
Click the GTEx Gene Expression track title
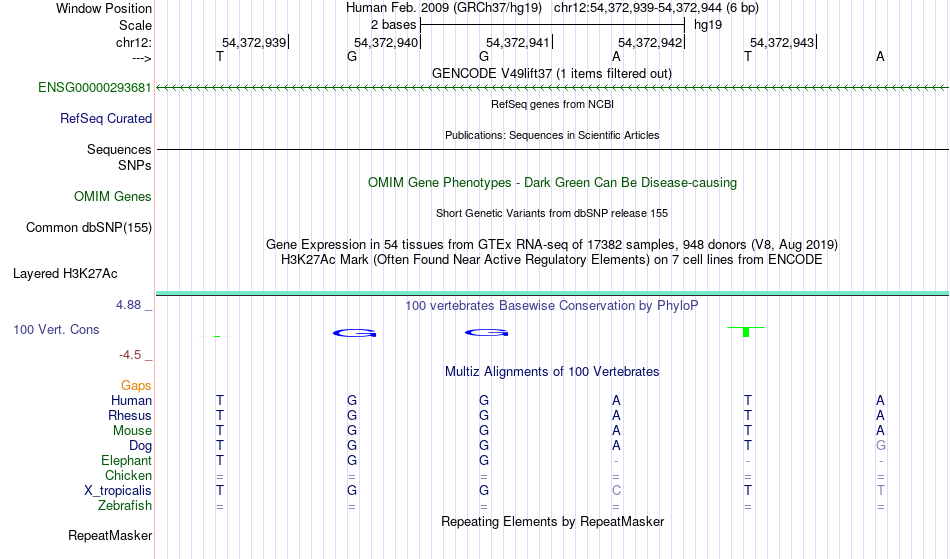tap(552, 245)
